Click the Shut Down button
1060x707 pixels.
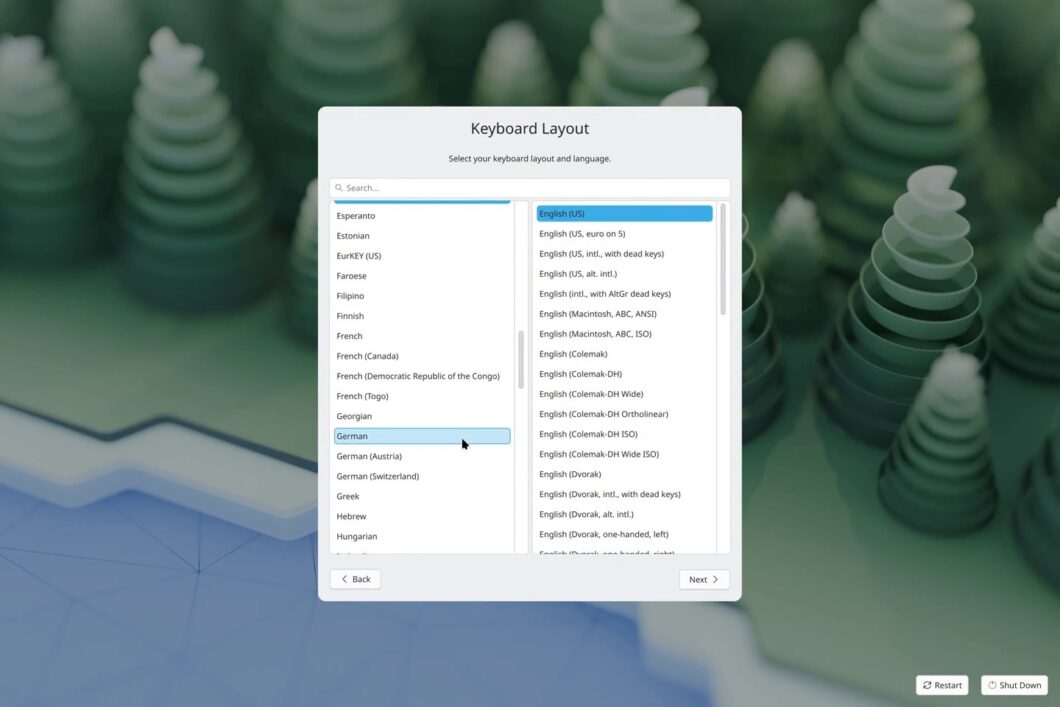1014,685
